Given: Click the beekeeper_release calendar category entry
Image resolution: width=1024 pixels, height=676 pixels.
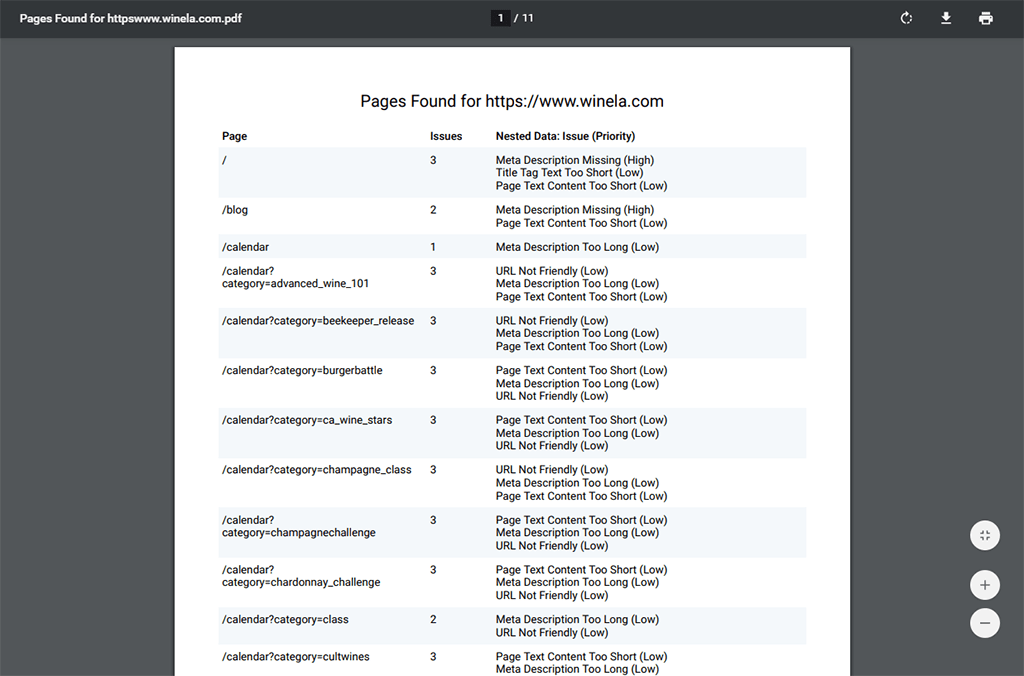Looking at the screenshot, I should [x=318, y=321].
